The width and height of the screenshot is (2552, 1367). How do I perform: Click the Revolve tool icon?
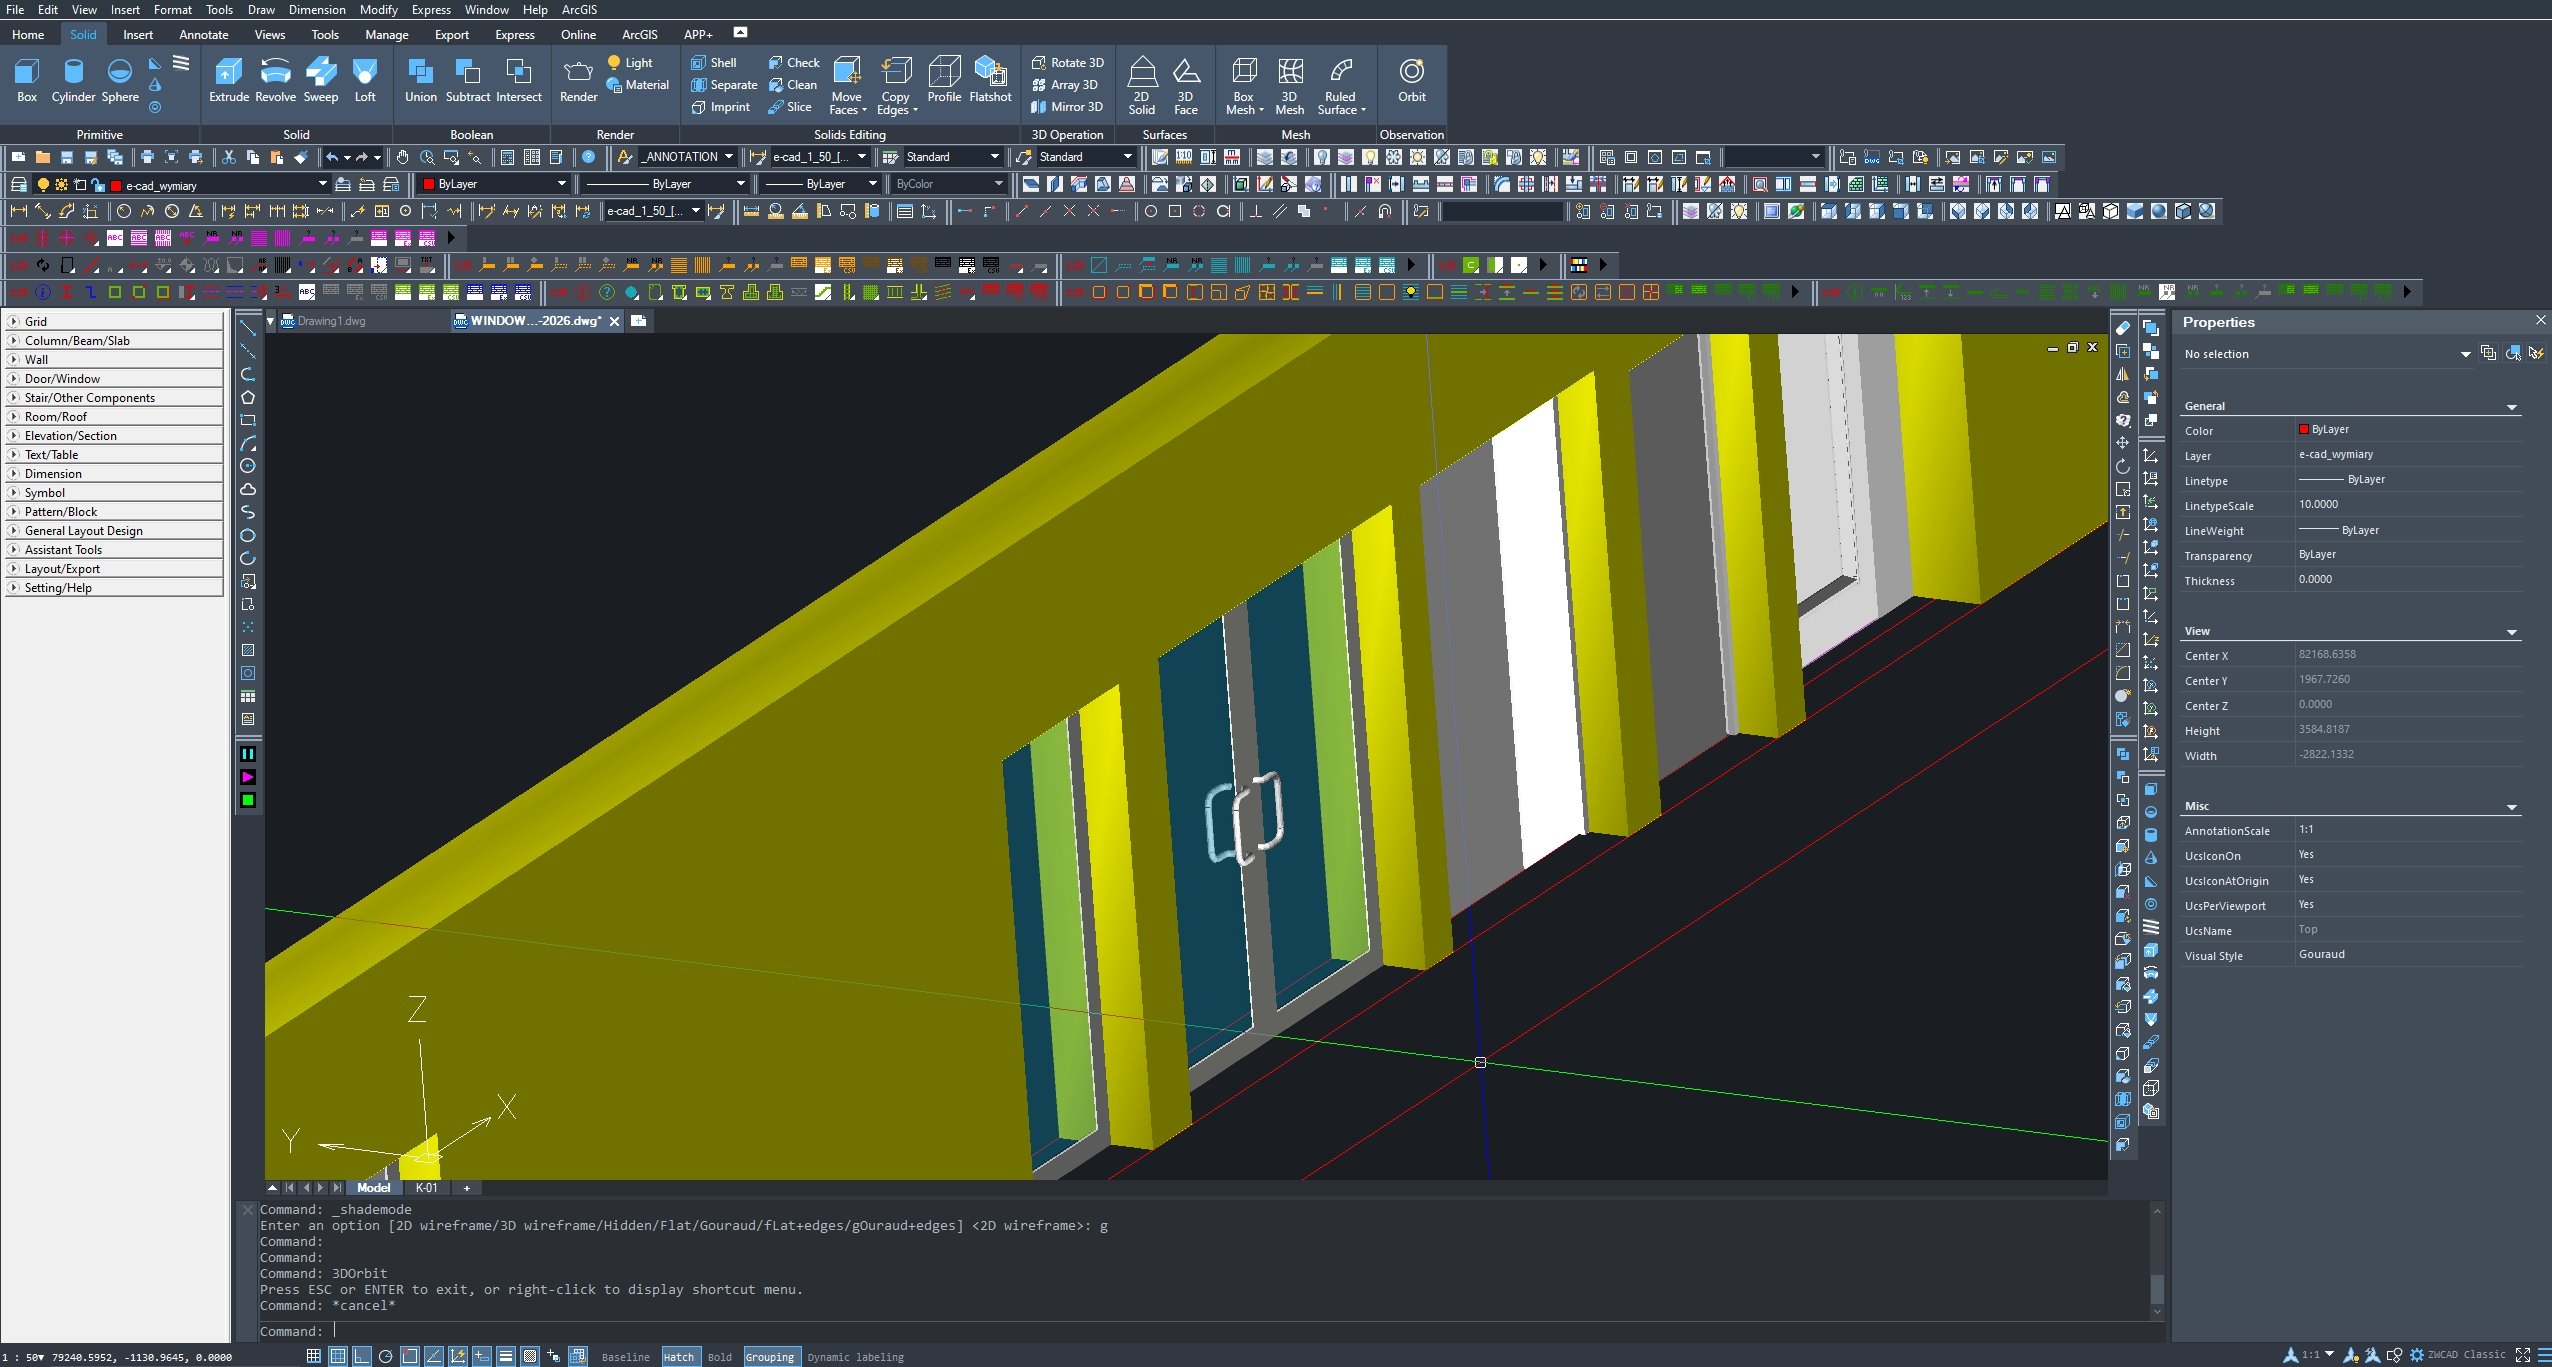click(275, 79)
